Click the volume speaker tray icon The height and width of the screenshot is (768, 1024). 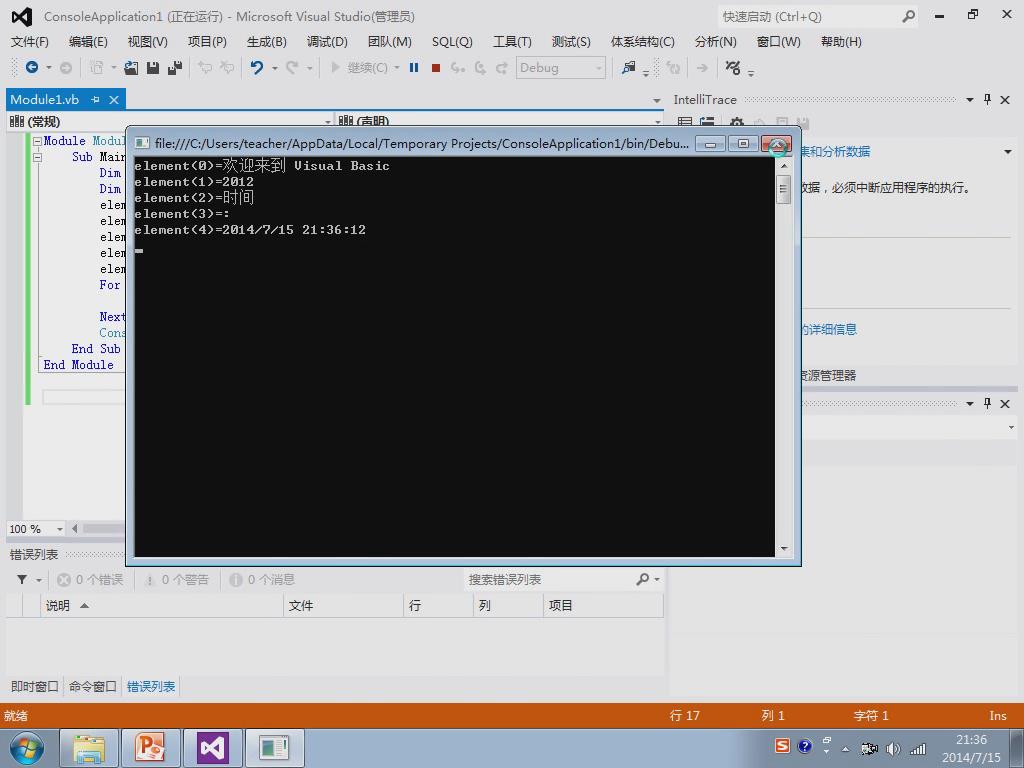[893, 749]
